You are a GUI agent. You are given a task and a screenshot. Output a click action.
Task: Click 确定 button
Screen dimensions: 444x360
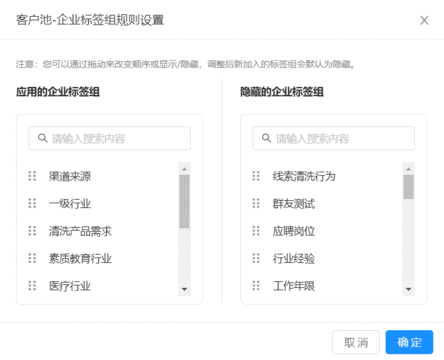409,342
